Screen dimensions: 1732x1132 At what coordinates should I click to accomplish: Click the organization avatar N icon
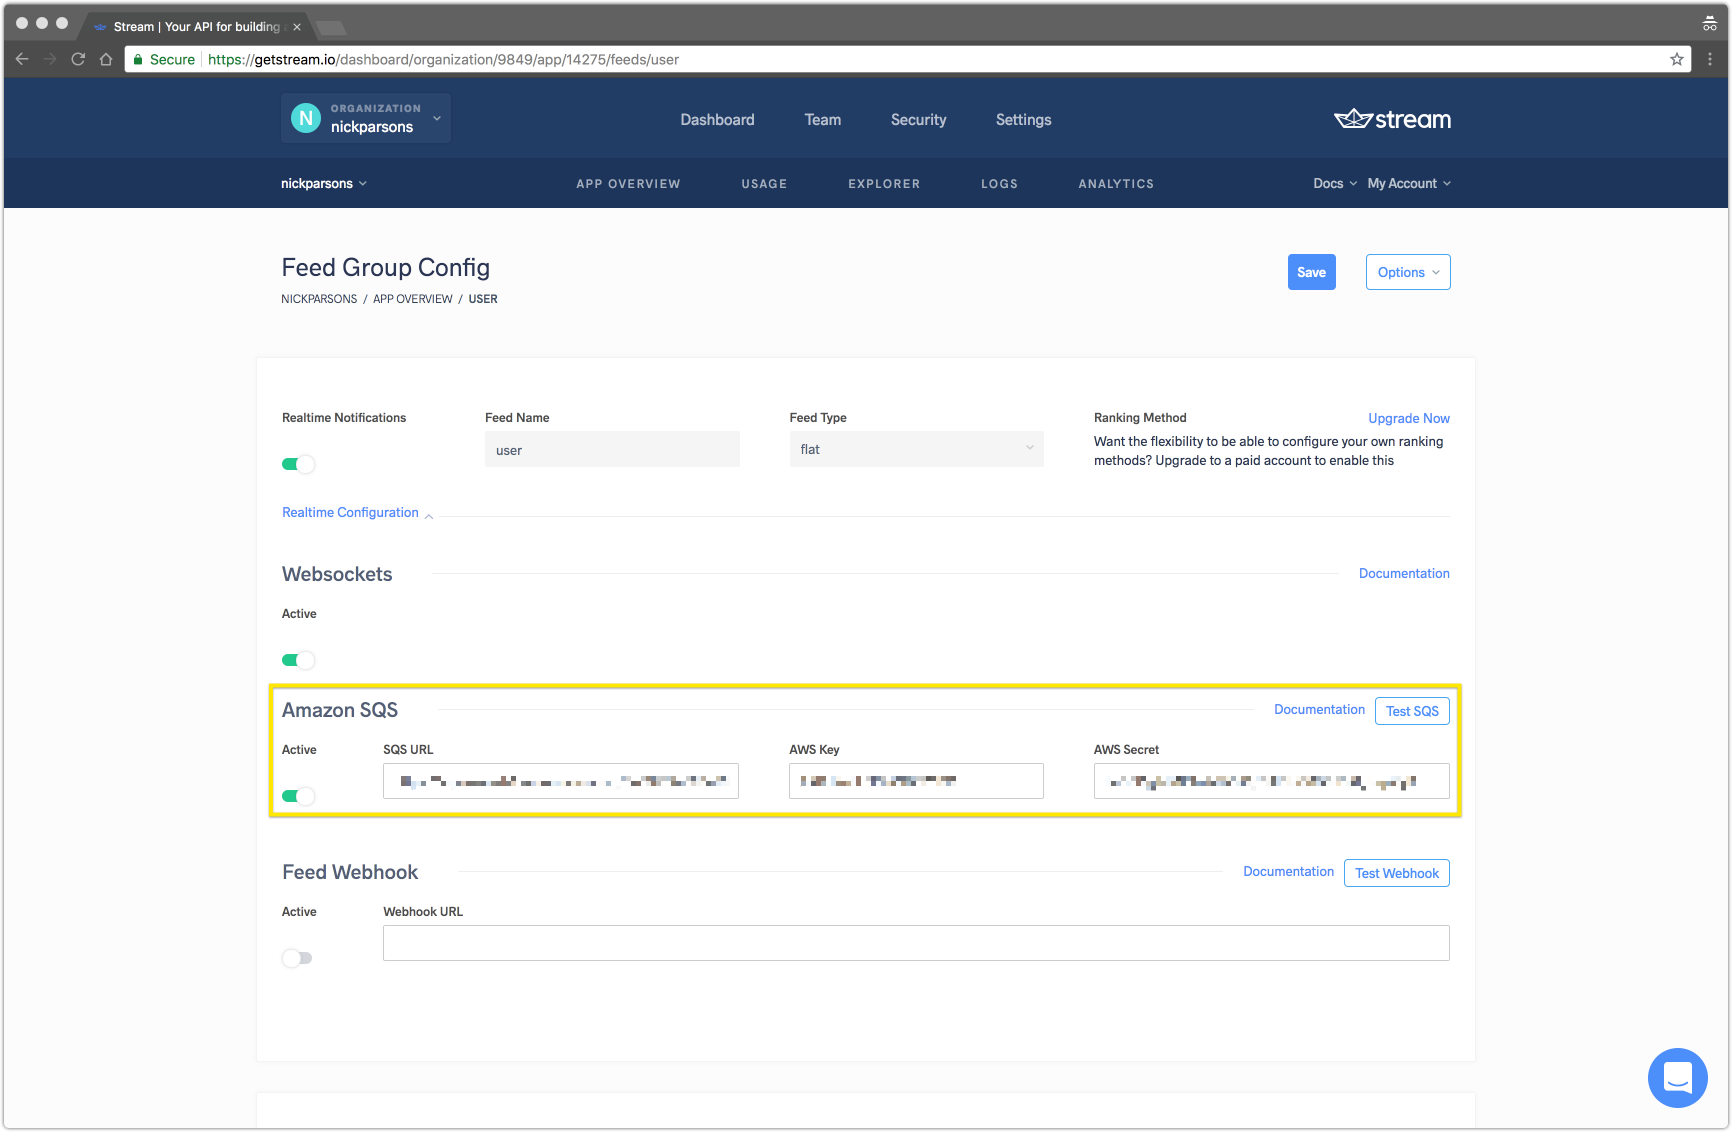pyautogui.click(x=305, y=118)
